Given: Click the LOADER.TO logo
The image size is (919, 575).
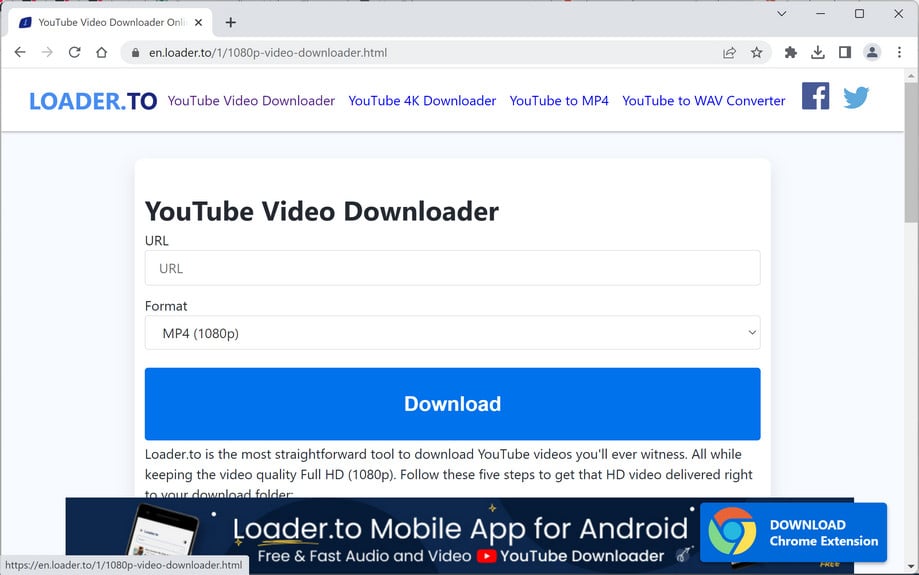Looking at the screenshot, I should (x=93, y=101).
